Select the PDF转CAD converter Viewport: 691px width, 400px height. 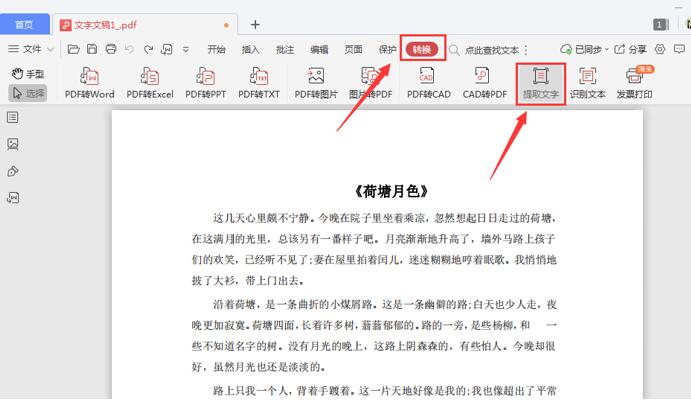(428, 83)
